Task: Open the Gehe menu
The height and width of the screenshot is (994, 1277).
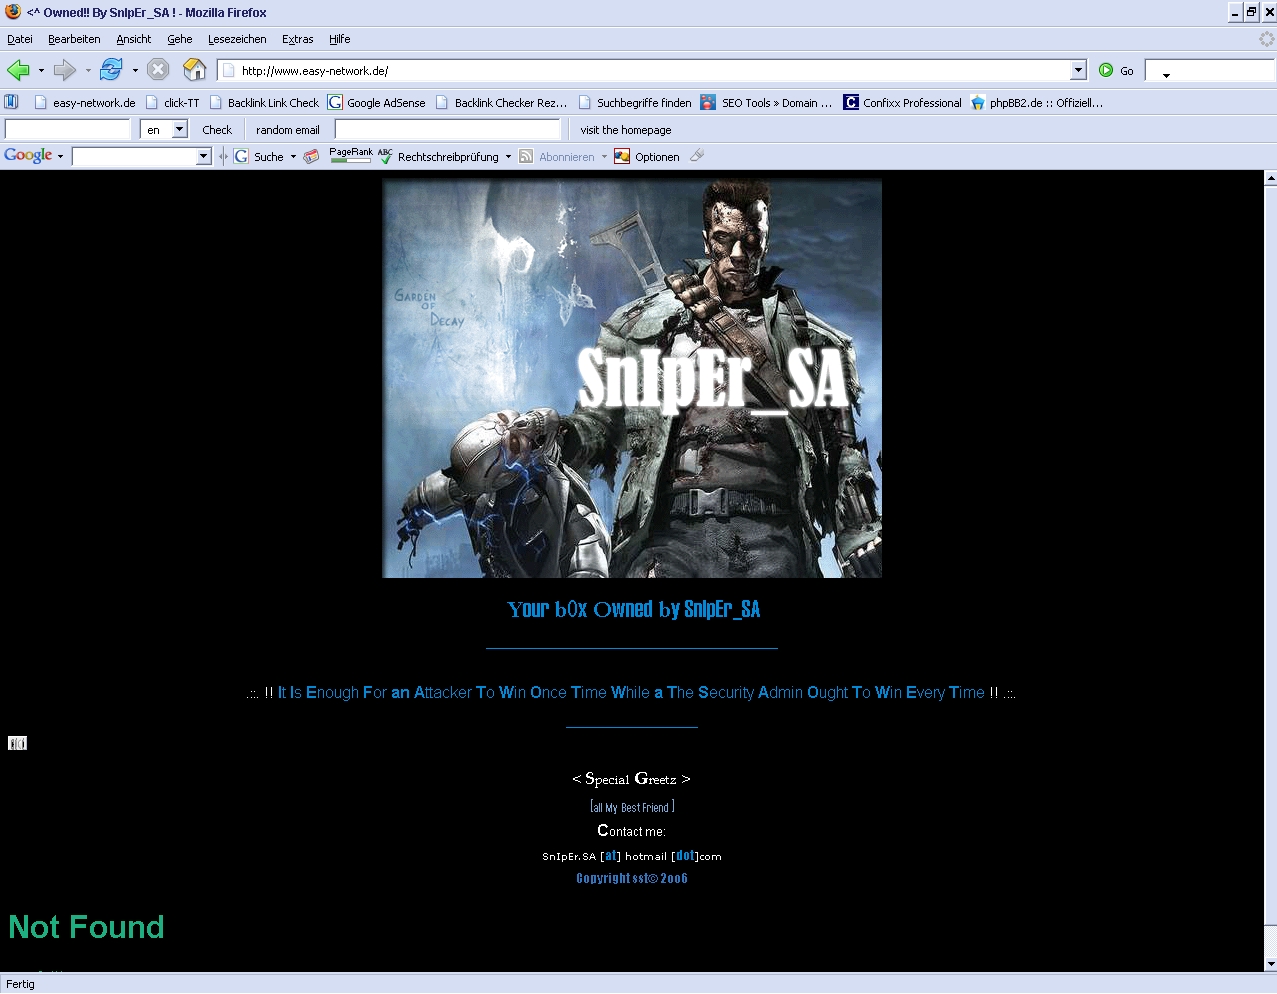Action: click(x=180, y=39)
